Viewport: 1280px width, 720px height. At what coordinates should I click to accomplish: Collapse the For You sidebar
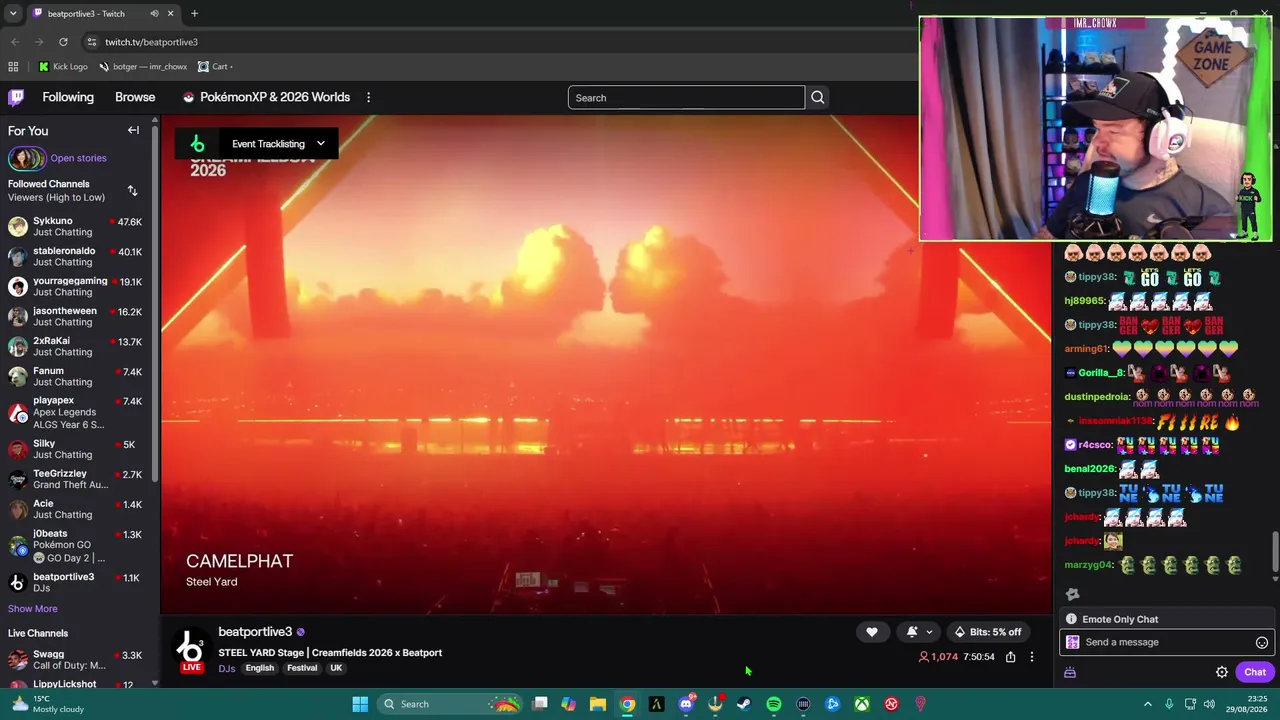(133, 130)
